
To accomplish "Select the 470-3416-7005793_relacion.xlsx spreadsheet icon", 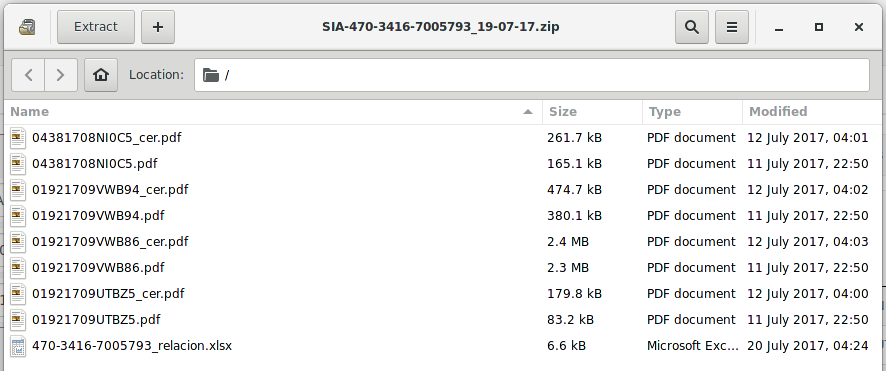I will [x=18, y=346].
